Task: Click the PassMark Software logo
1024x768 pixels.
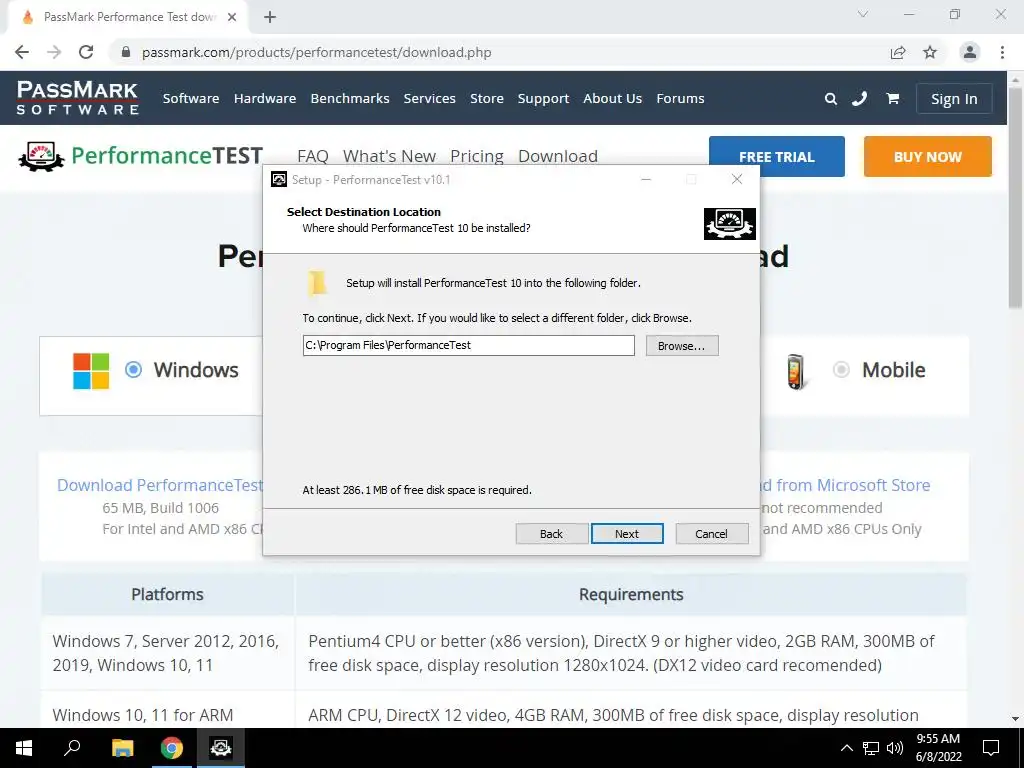Action: (x=78, y=98)
